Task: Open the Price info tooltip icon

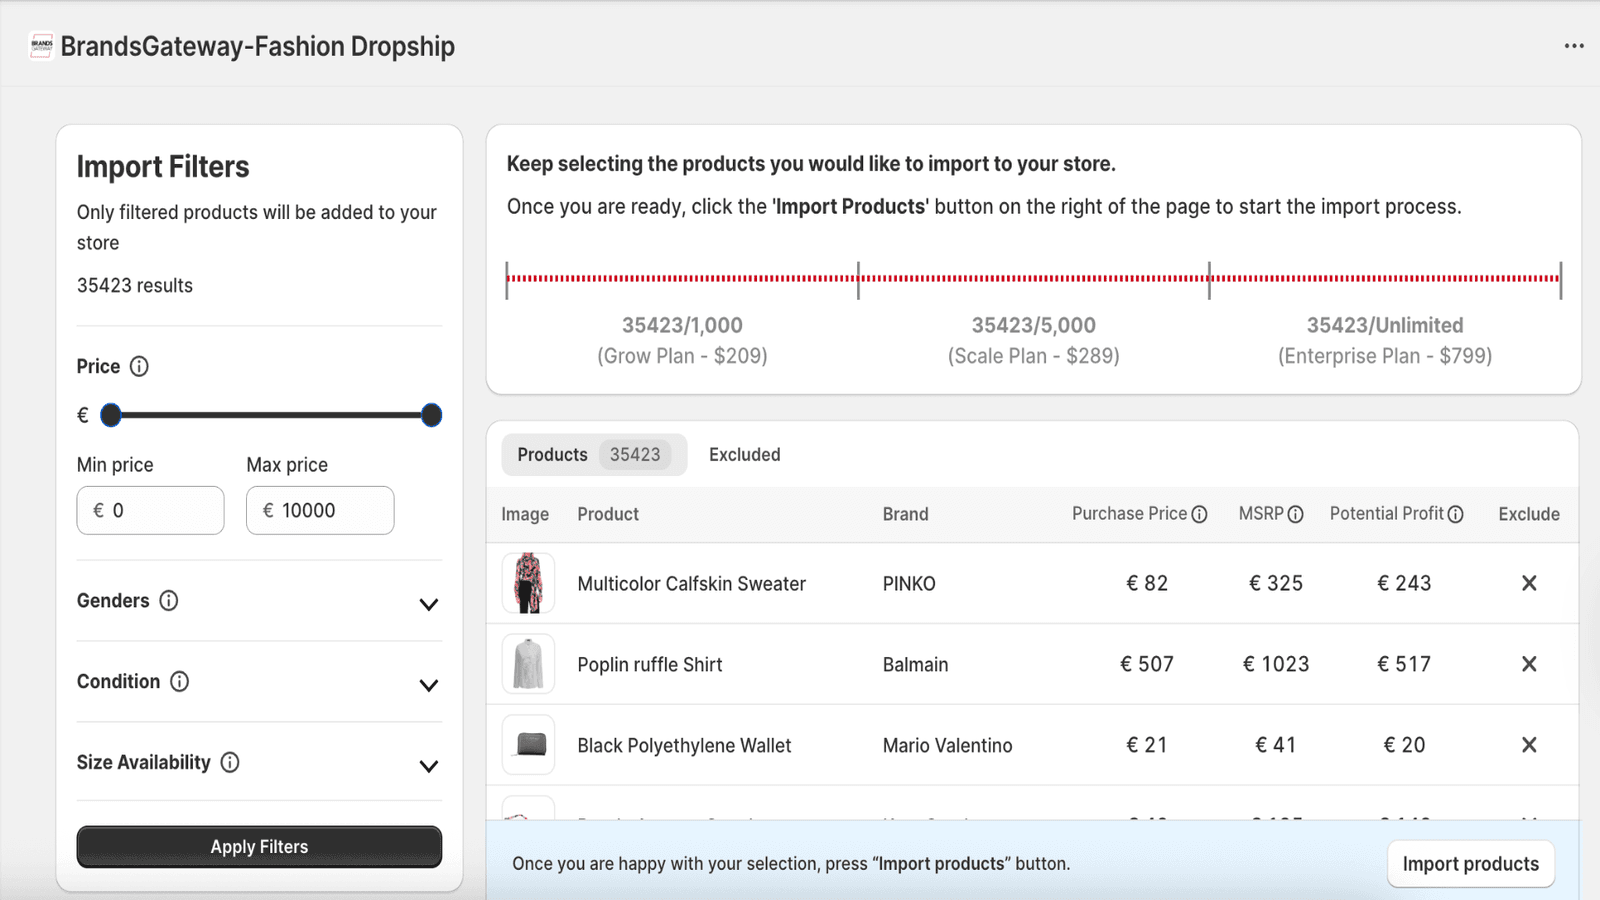Action: tap(140, 366)
